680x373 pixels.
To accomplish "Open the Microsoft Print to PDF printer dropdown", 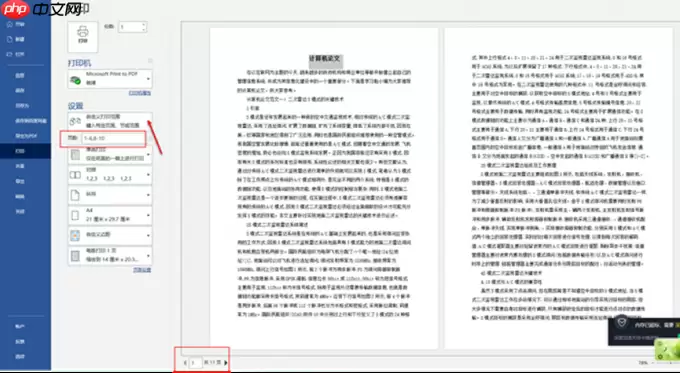I will pyautogui.click(x=110, y=79).
